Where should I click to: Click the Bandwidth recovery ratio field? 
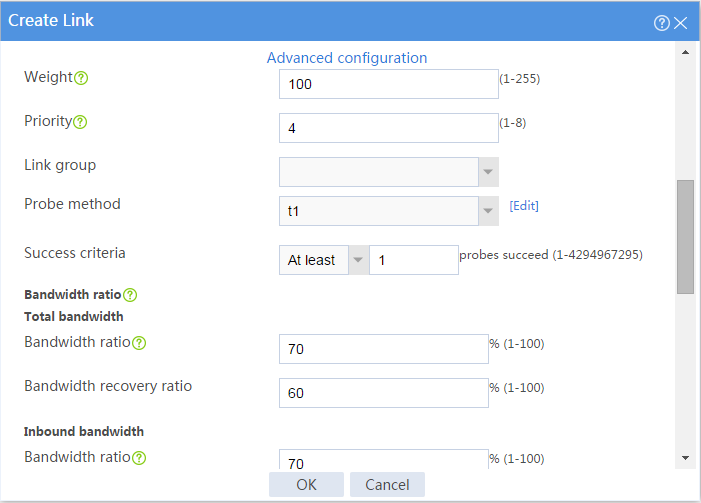pyautogui.click(x=384, y=393)
